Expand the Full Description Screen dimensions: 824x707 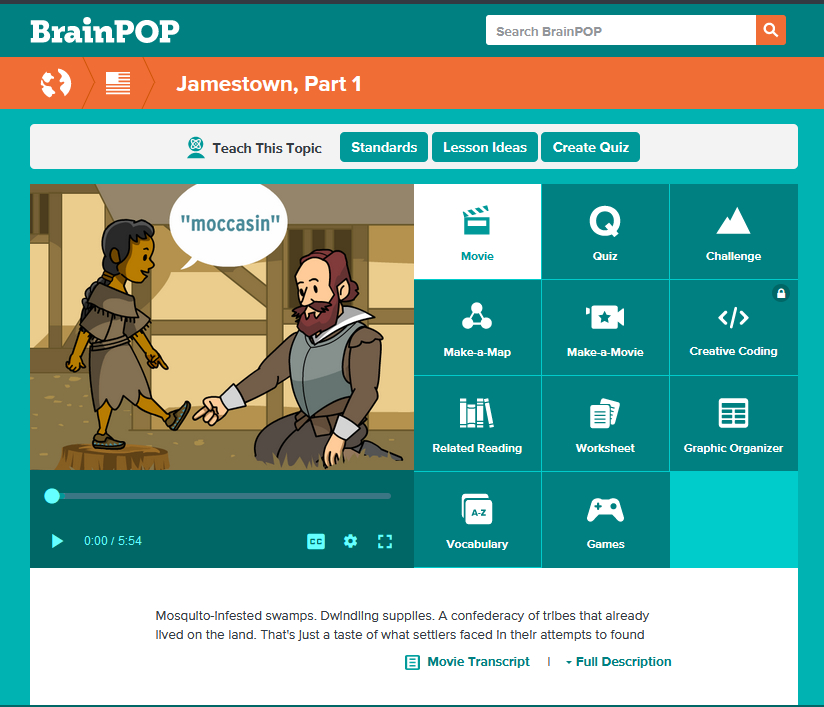(618, 662)
